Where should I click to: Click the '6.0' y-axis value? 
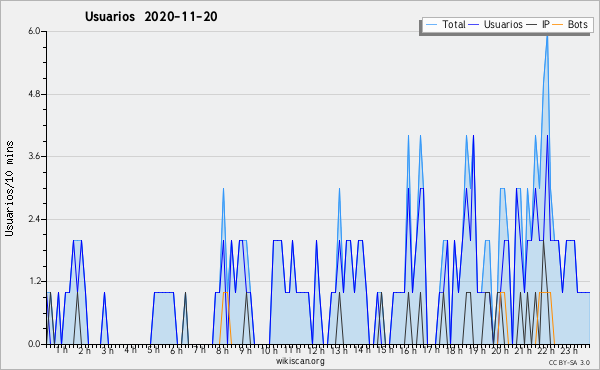[x=34, y=31]
